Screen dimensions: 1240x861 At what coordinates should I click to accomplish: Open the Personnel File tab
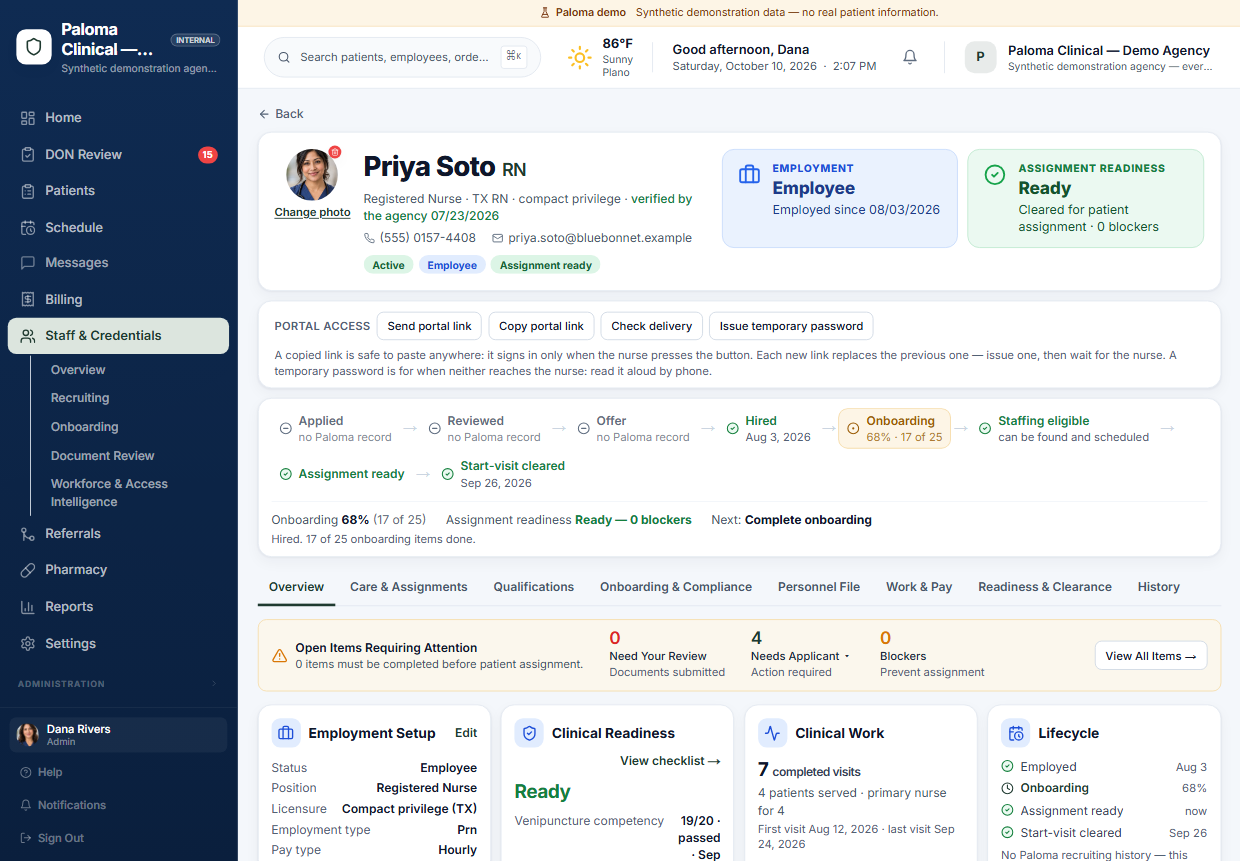[819, 587]
